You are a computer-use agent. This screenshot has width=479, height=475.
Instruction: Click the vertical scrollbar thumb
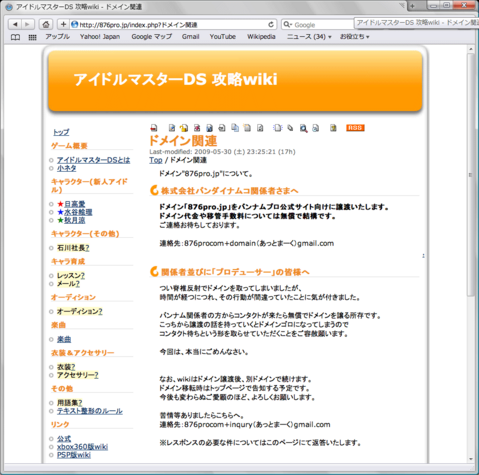(471, 174)
